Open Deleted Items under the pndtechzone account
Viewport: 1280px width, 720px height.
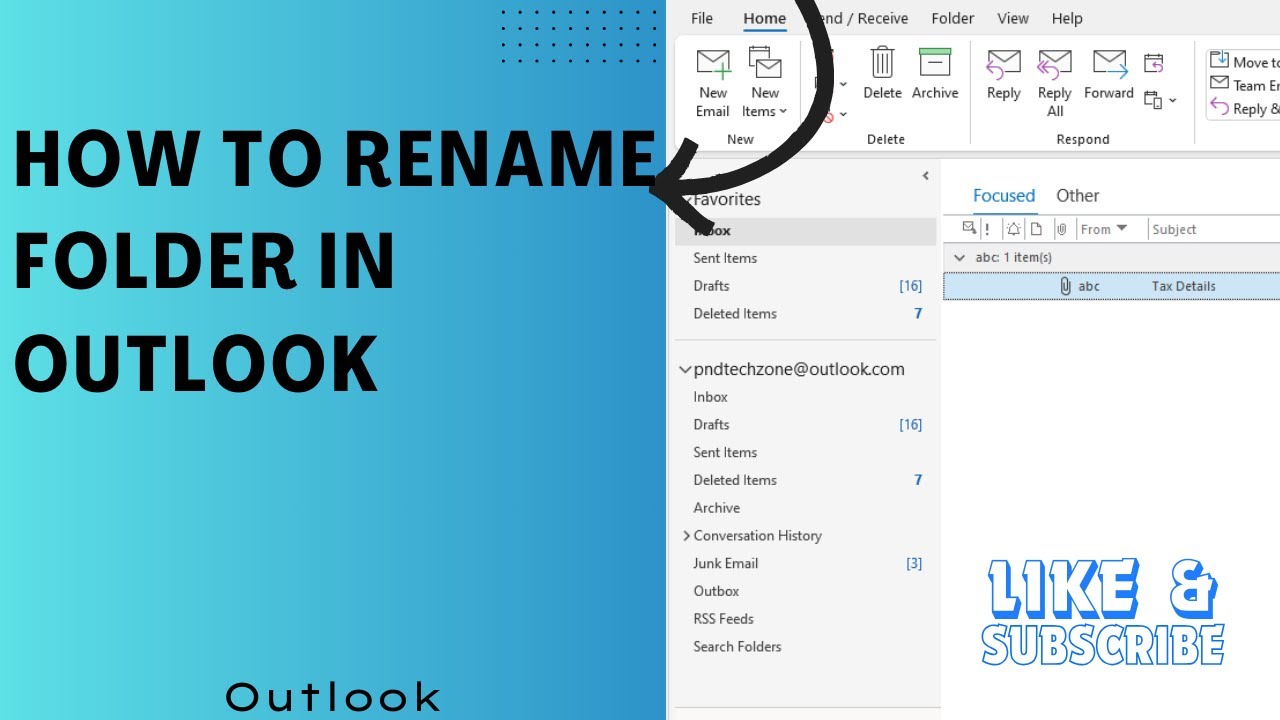tap(735, 480)
